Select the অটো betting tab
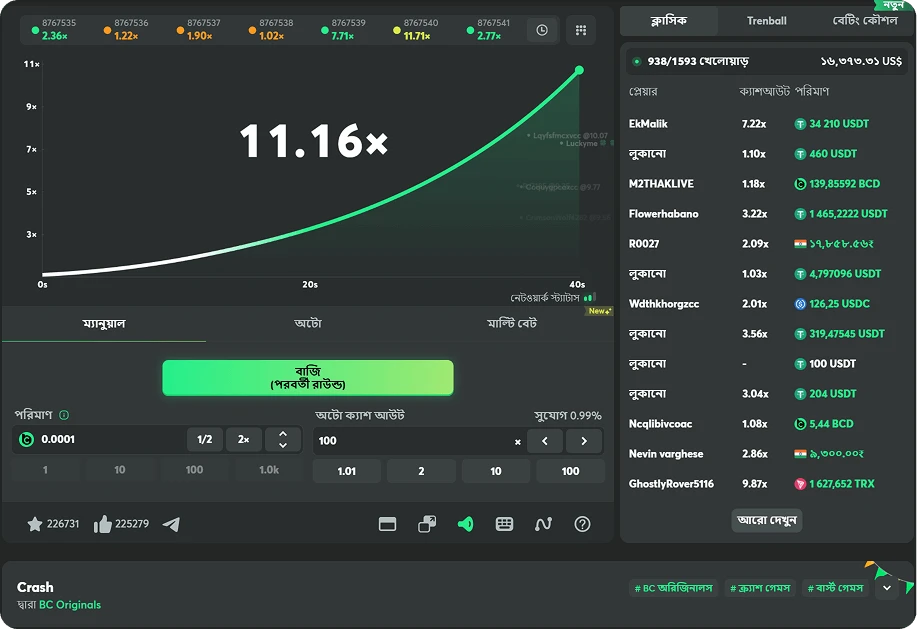Viewport: 917px width, 629px height. [308, 323]
